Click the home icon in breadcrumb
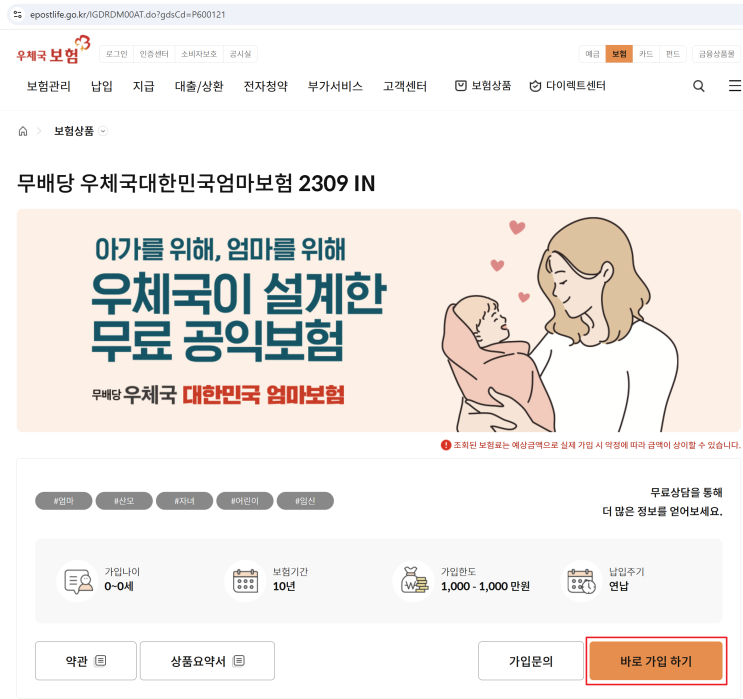 click(23, 131)
